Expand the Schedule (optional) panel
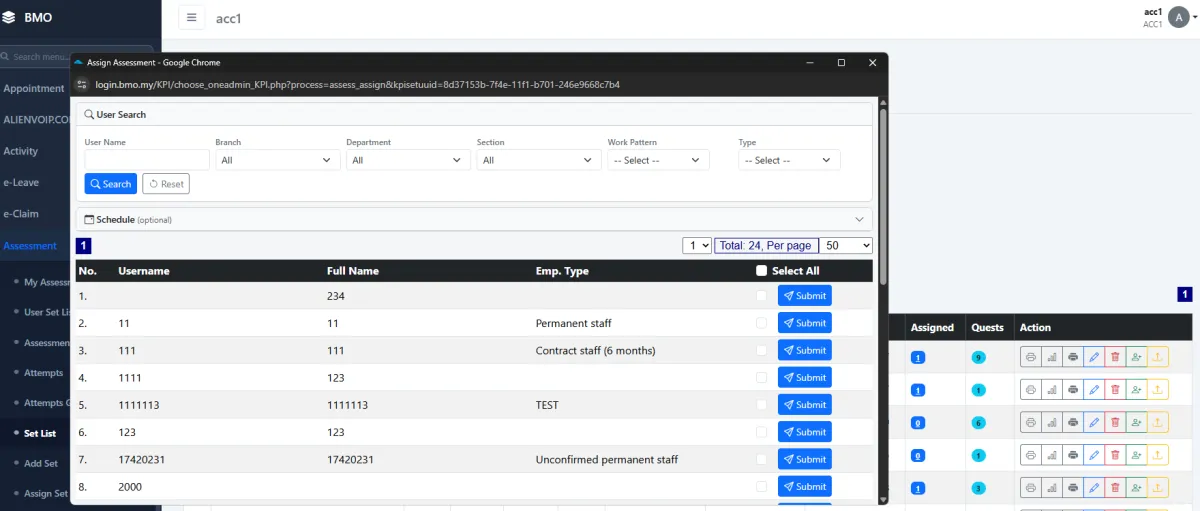 click(474, 219)
